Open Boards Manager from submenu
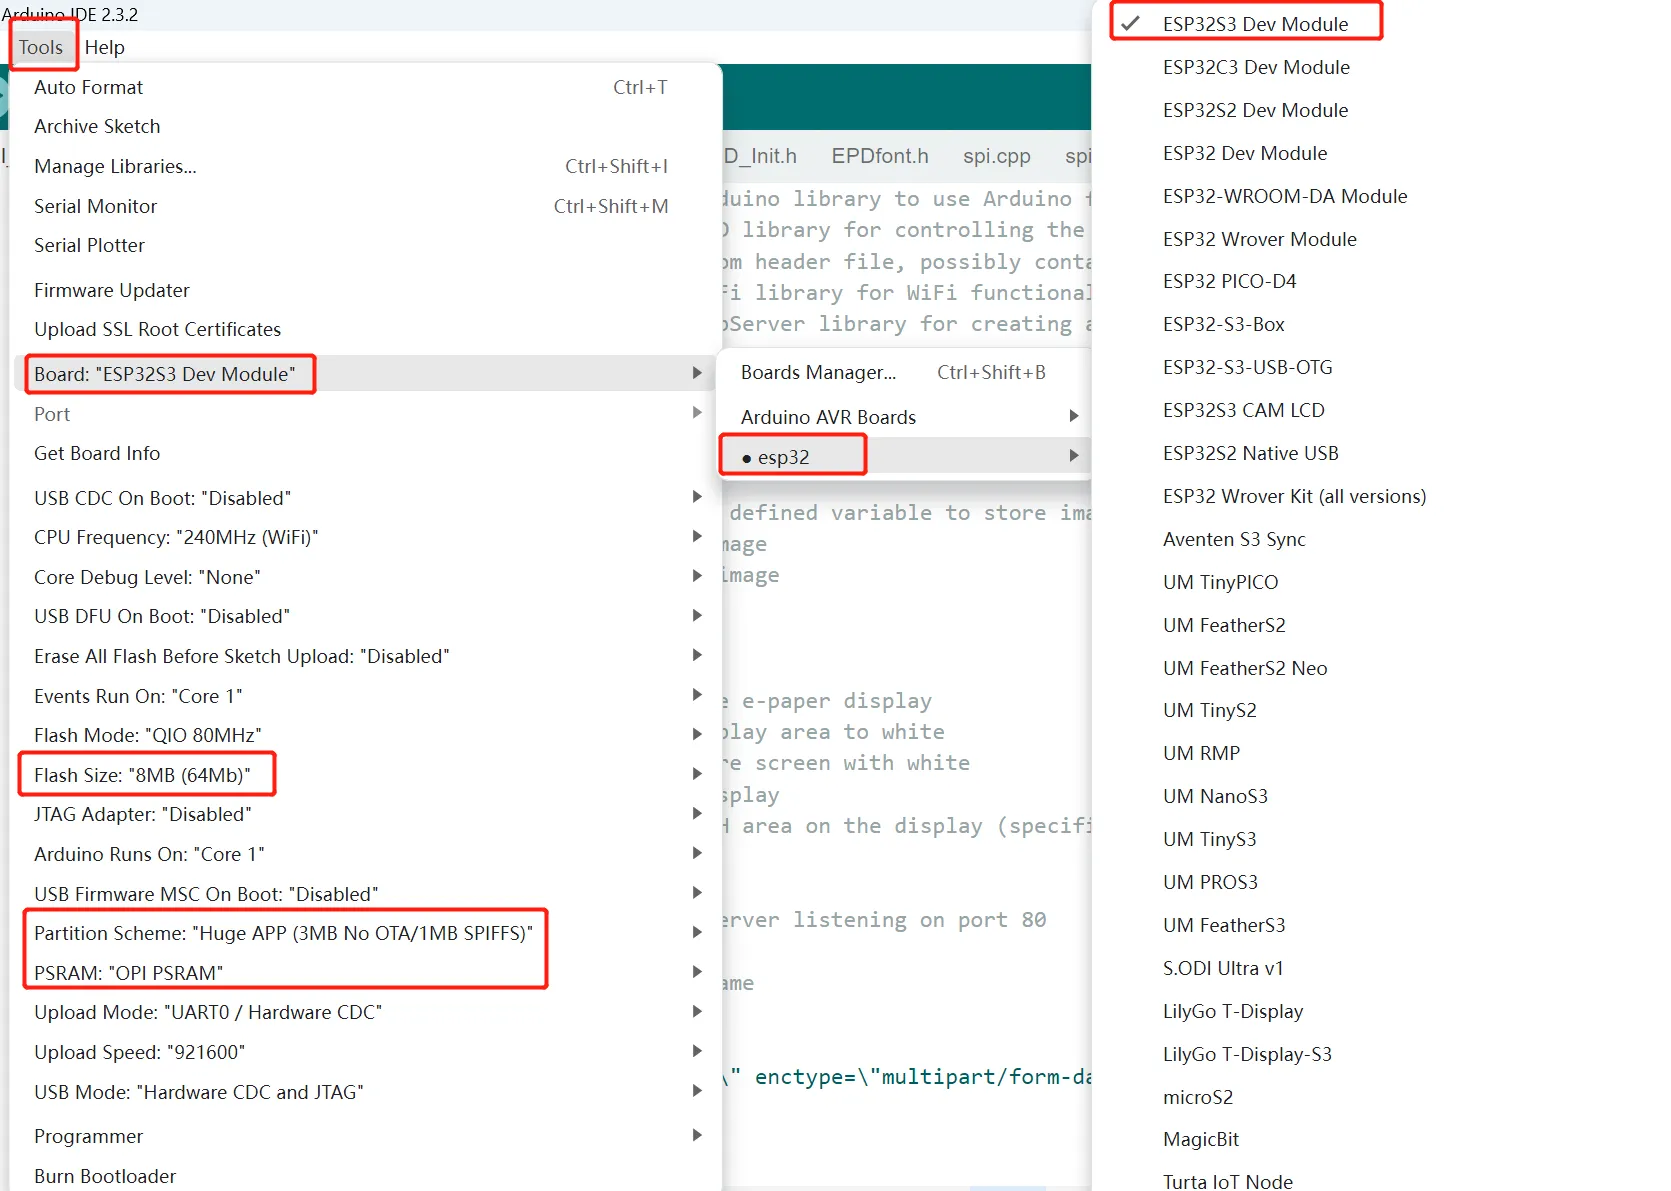This screenshot has width=1671, height=1191. (x=818, y=372)
